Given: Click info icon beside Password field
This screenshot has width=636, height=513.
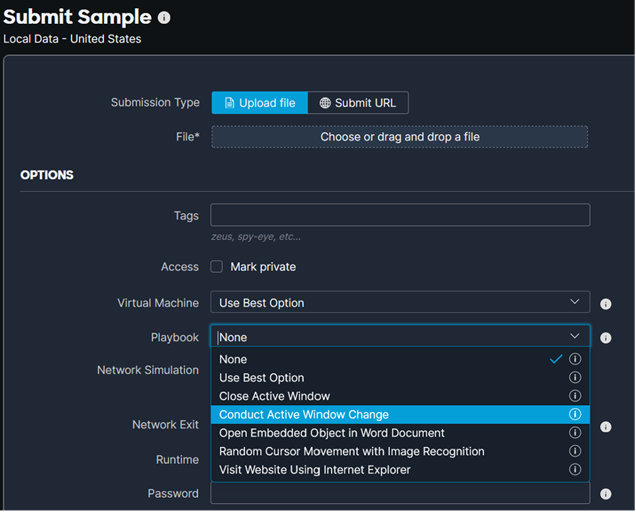Looking at the screenshot, I should [606, 494].
